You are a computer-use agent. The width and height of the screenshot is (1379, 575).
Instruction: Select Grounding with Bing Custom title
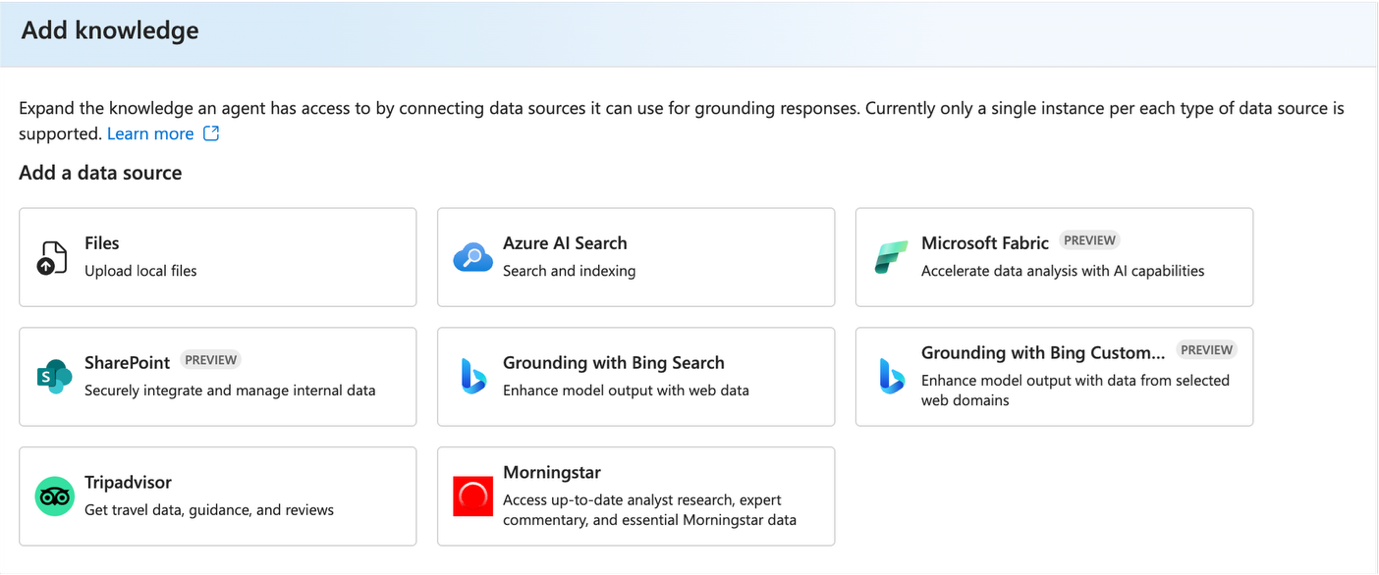click(x=1043, y=353)
